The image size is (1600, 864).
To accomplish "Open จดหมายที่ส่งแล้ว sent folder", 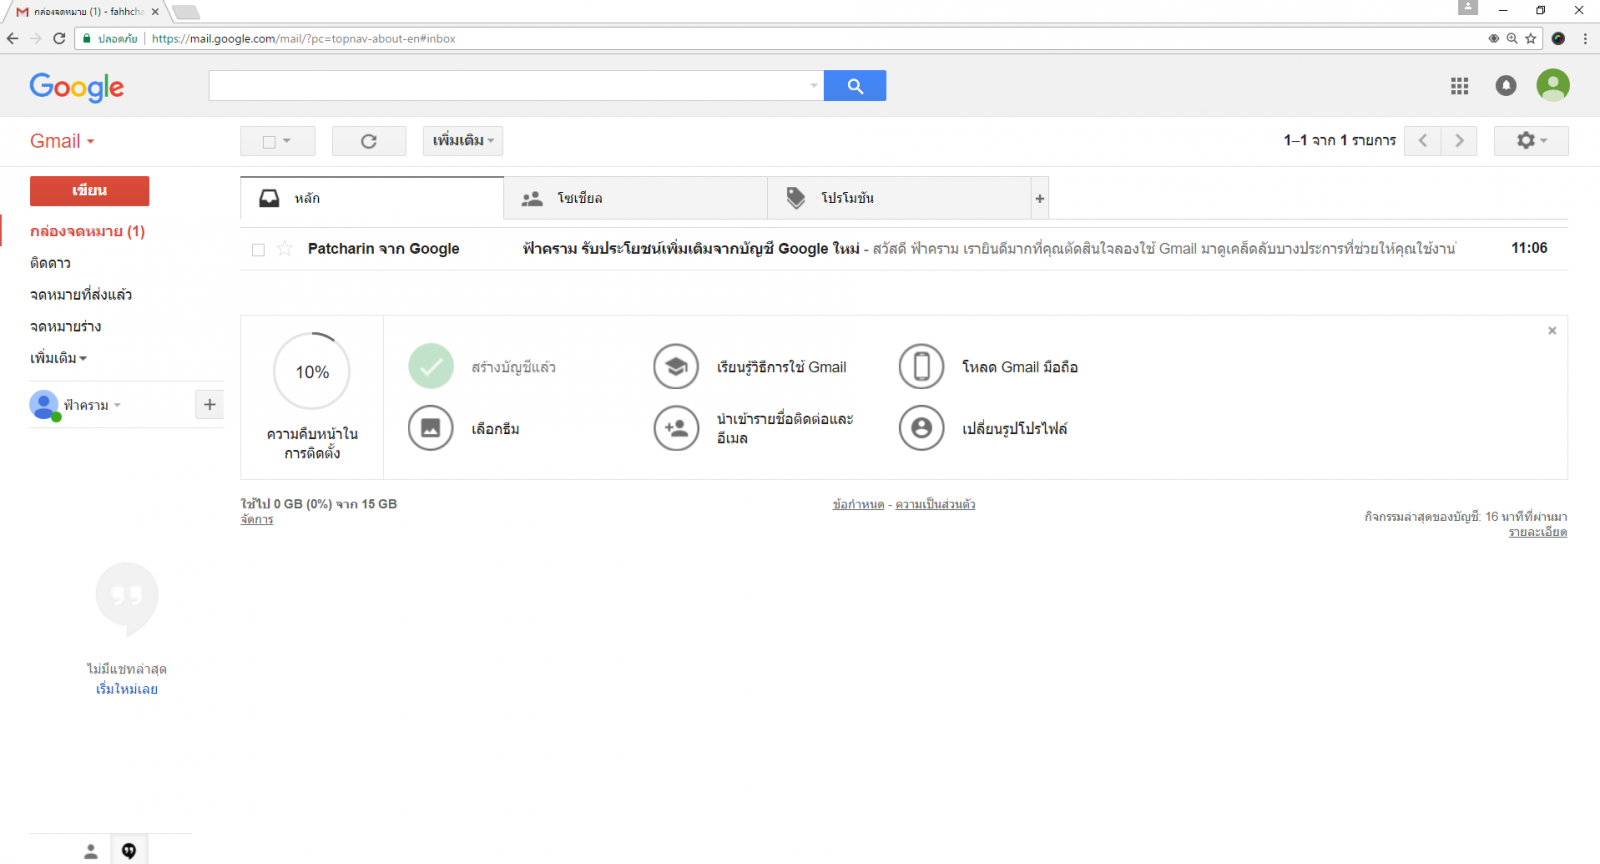I will pyautogui.click(x=81, y=295).
